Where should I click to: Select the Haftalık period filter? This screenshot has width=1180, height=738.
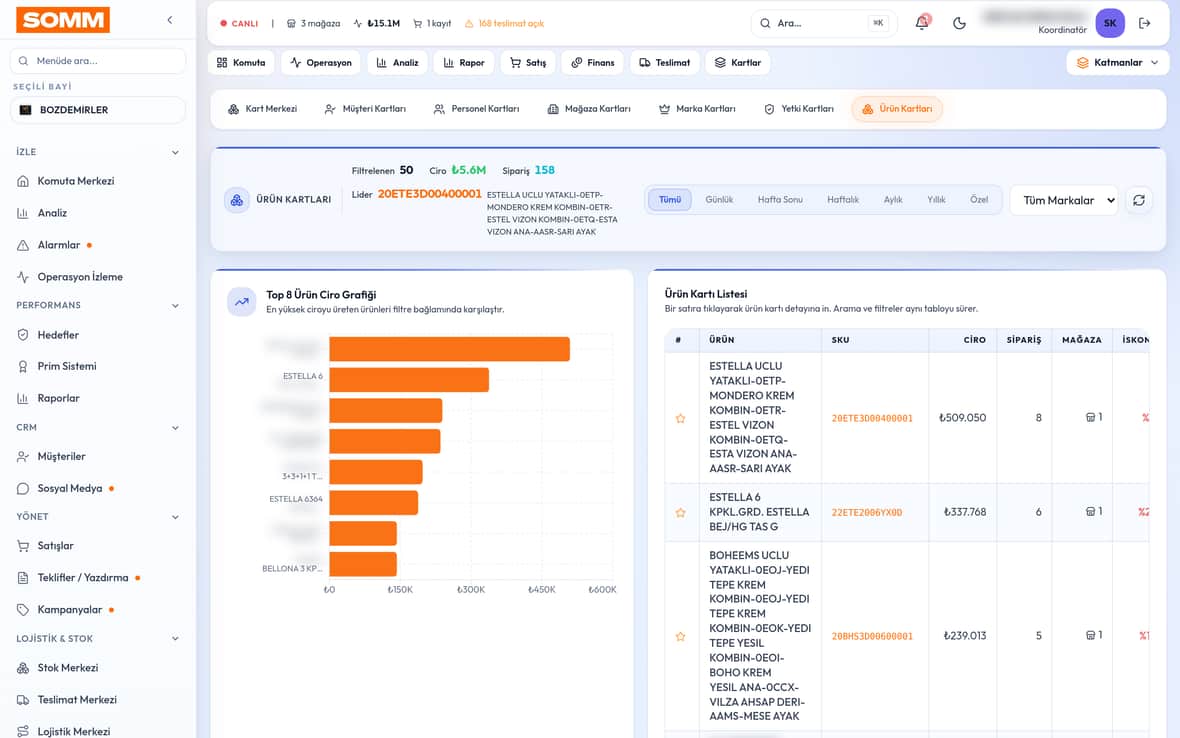[843, 200]
